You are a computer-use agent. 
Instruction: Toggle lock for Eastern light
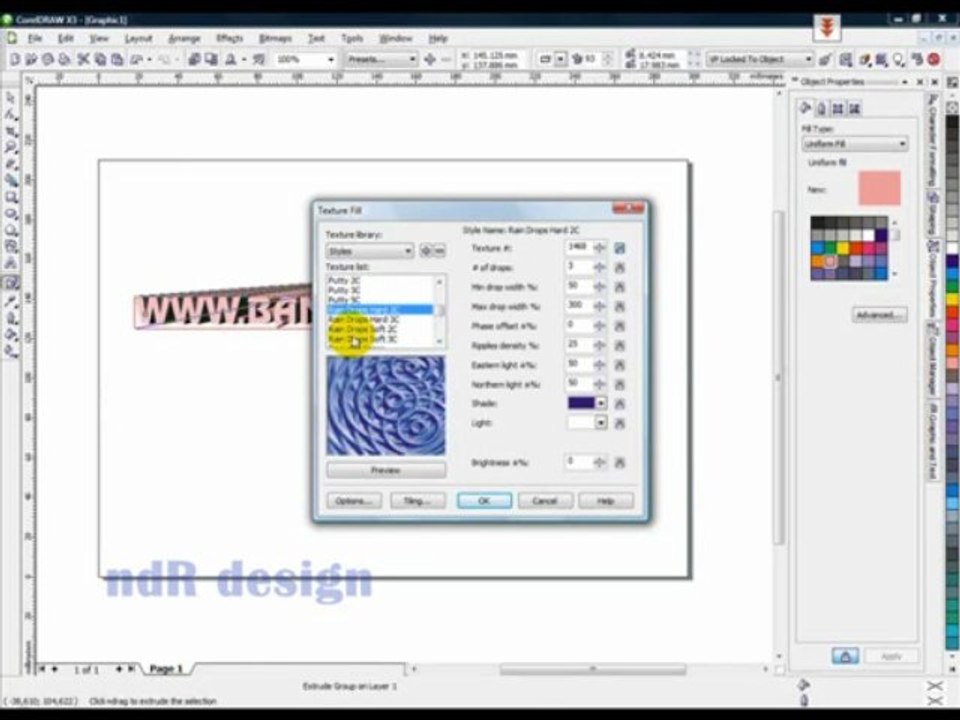coord(620,365)
